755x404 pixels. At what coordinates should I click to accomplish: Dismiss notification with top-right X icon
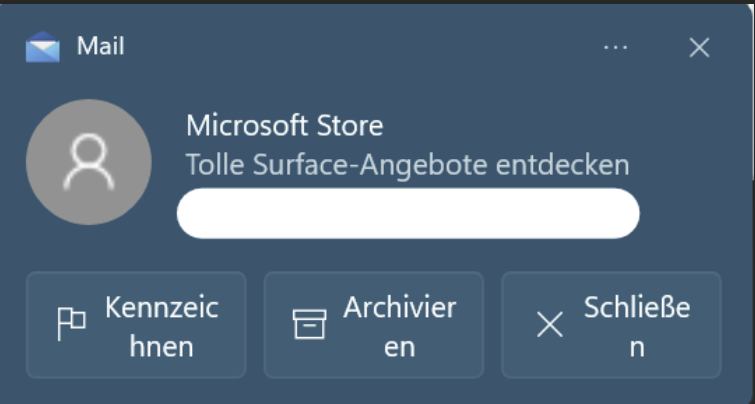pyautogui.click(x=699, y=47)
